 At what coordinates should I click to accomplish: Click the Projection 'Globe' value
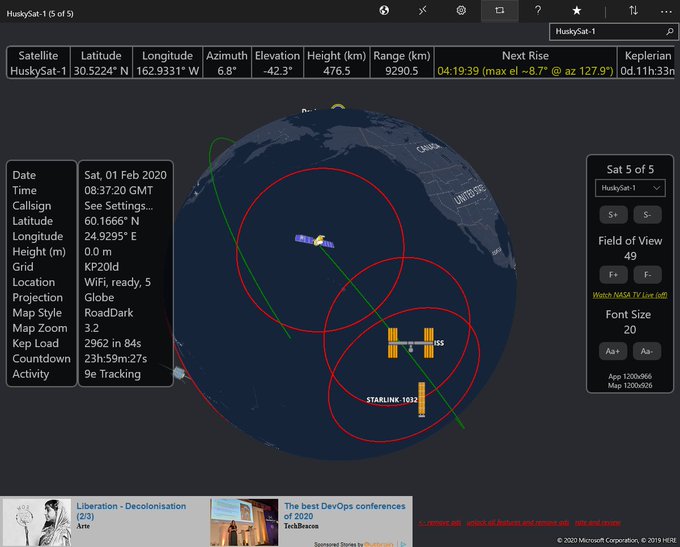[99, 298]
